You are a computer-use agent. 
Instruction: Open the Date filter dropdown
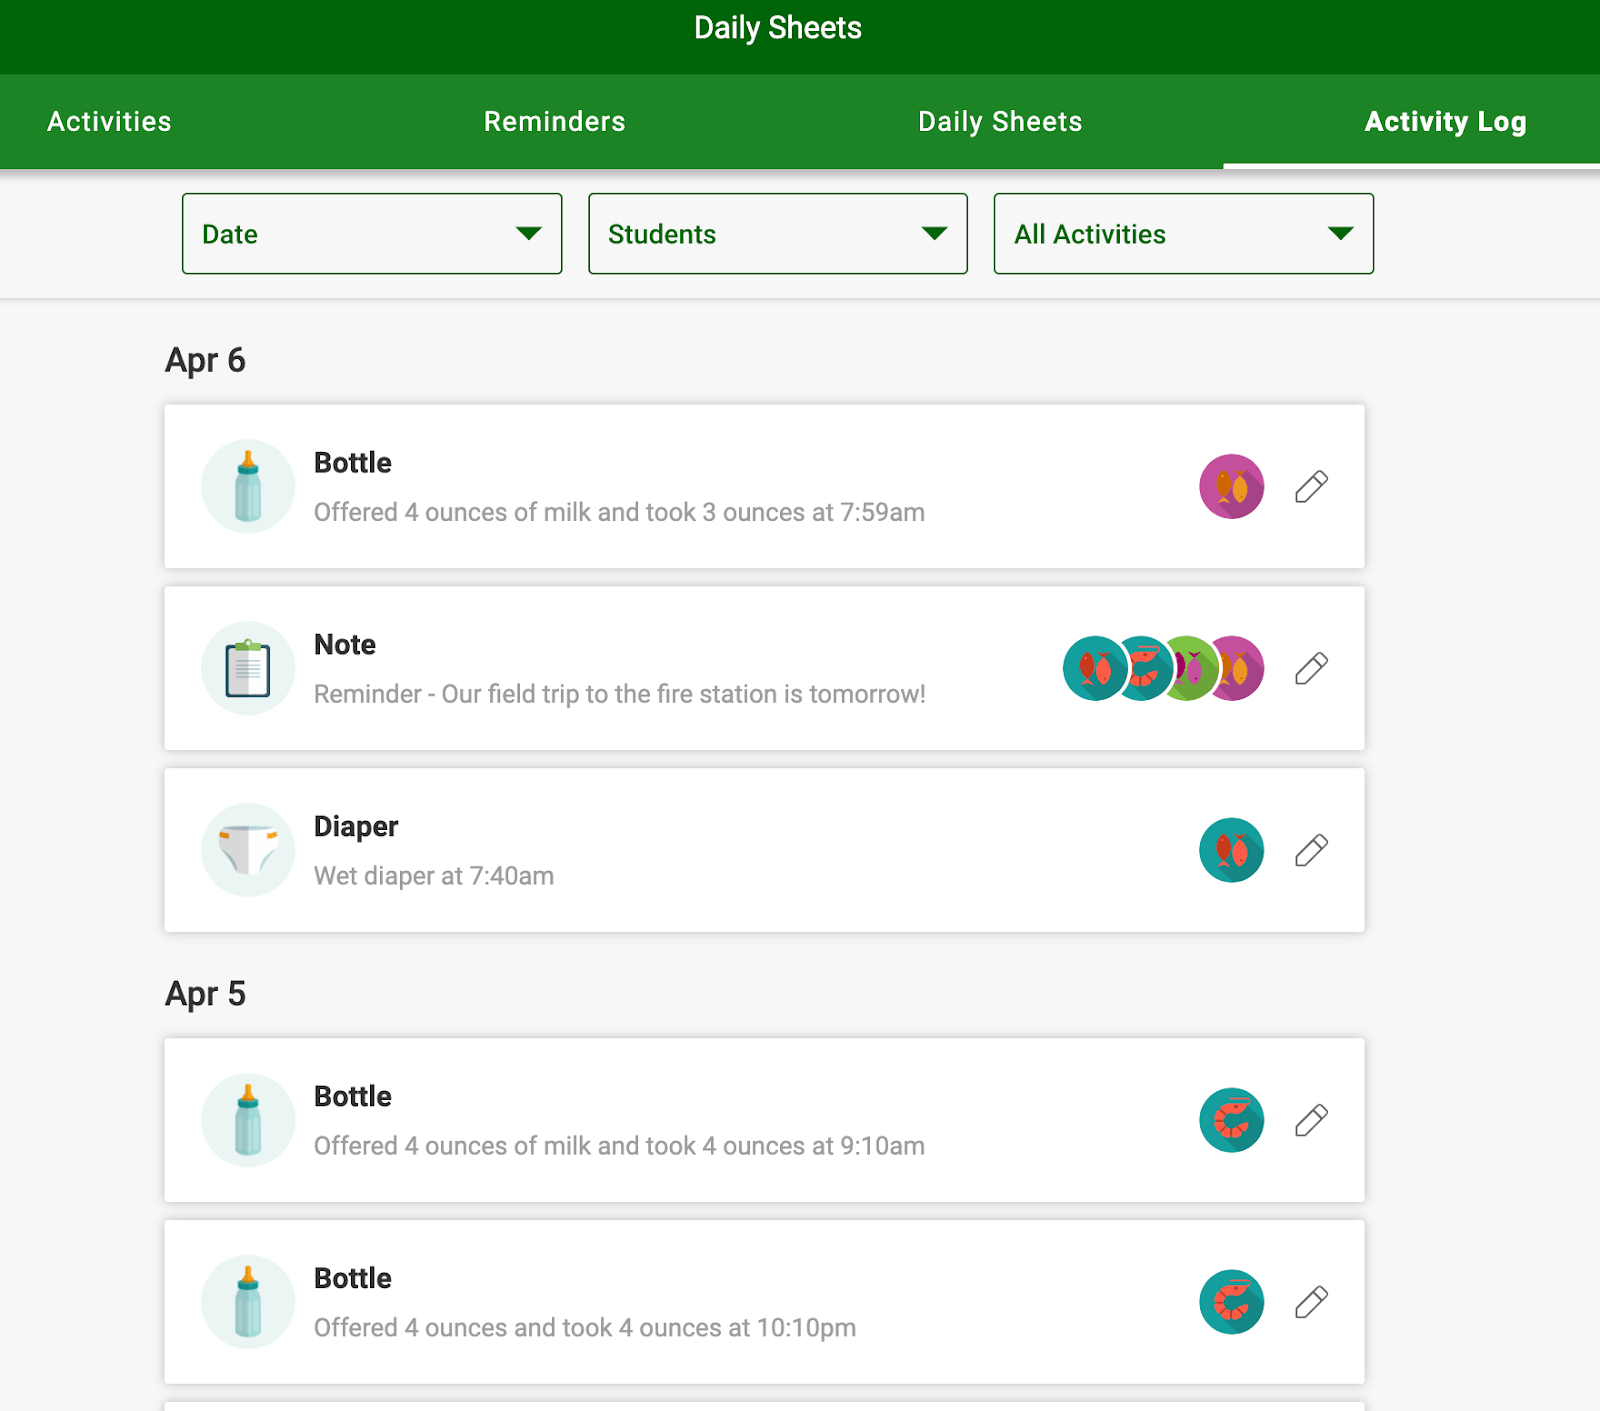(x=371, y=234)
